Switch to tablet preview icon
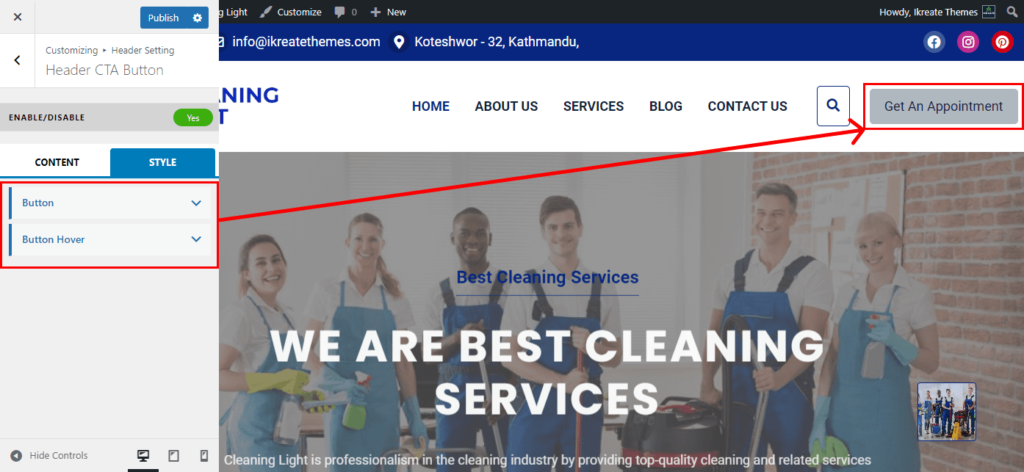Screen dimensions: 1024x472 (174, 456)
